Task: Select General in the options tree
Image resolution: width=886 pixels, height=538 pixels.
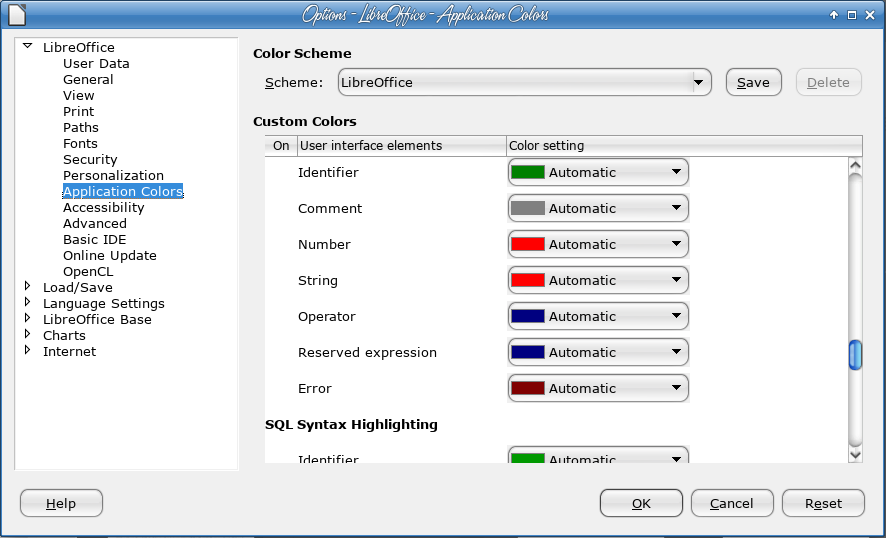Action: coord(88,80)
